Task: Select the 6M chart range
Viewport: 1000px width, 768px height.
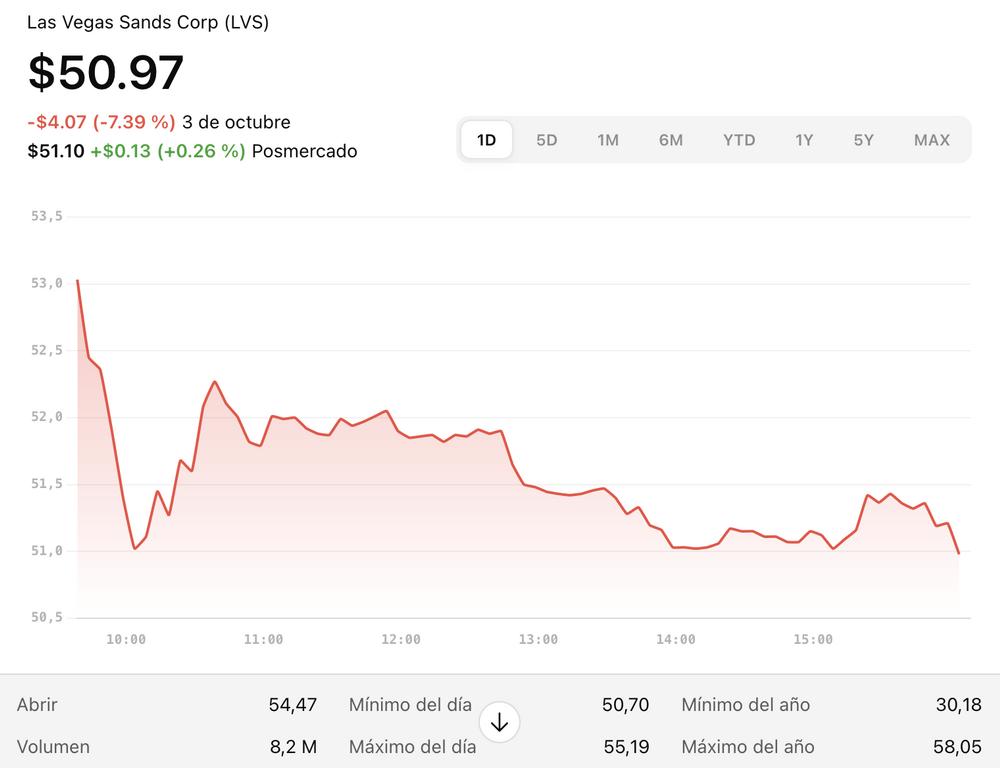Action: pyautogui.click(x=671, y=140)
